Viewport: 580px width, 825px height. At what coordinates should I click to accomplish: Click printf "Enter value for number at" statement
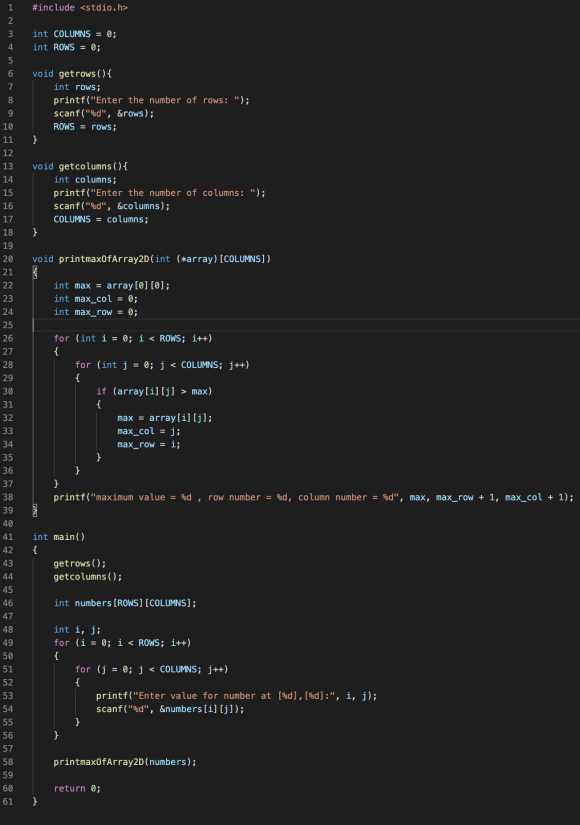(x=236, y=696)
